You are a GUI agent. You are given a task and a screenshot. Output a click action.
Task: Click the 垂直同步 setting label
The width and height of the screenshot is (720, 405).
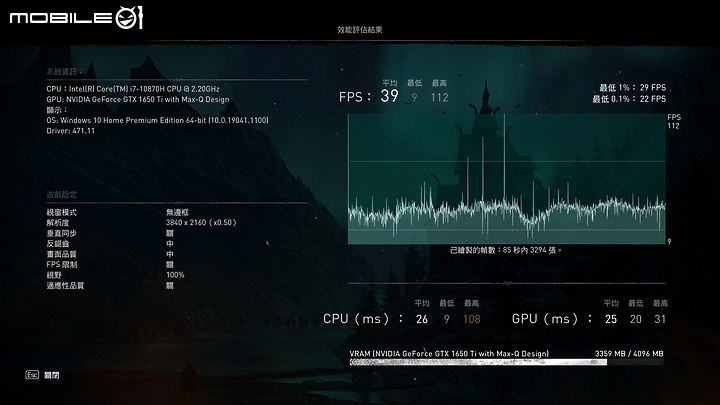[x=62, y=233]
